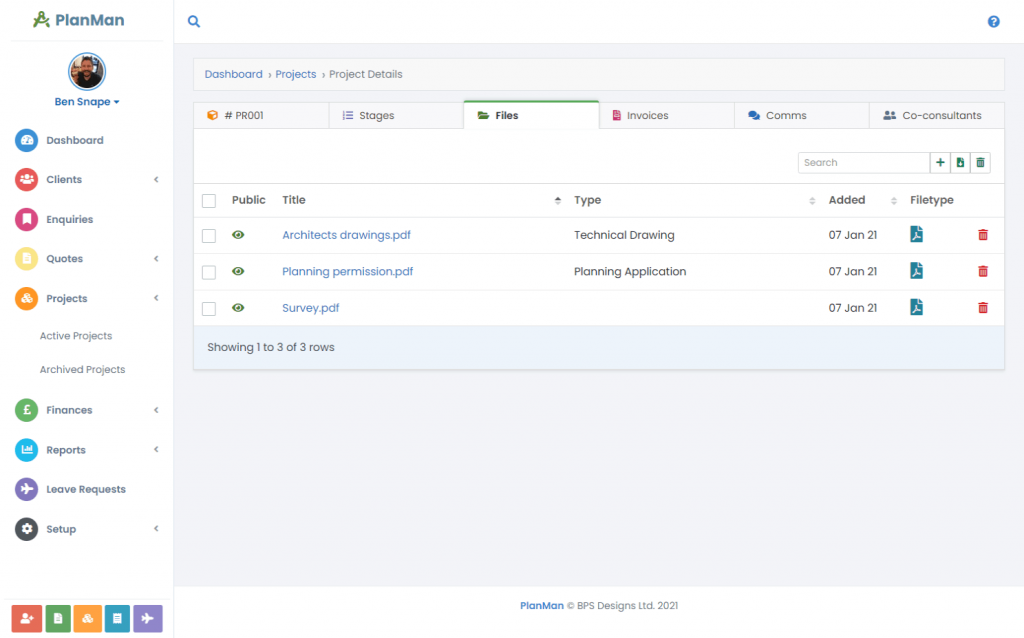Toggle public eye for Architects drawings.pdf
Viewport: 1024px width, 638px height.
(238, 235)
